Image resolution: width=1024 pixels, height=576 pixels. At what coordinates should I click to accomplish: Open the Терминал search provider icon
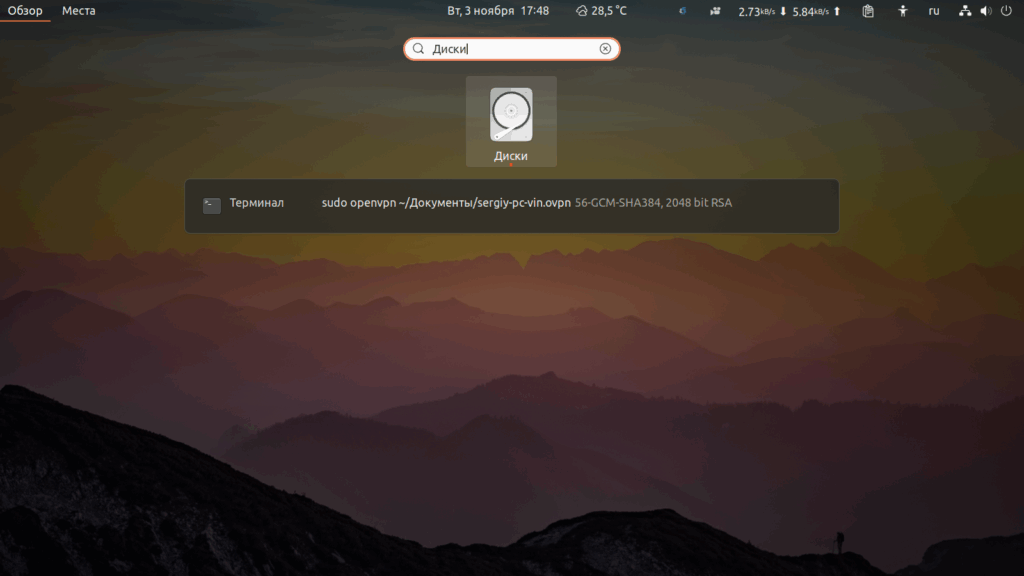pyautogui.click(x=212, y=206)
